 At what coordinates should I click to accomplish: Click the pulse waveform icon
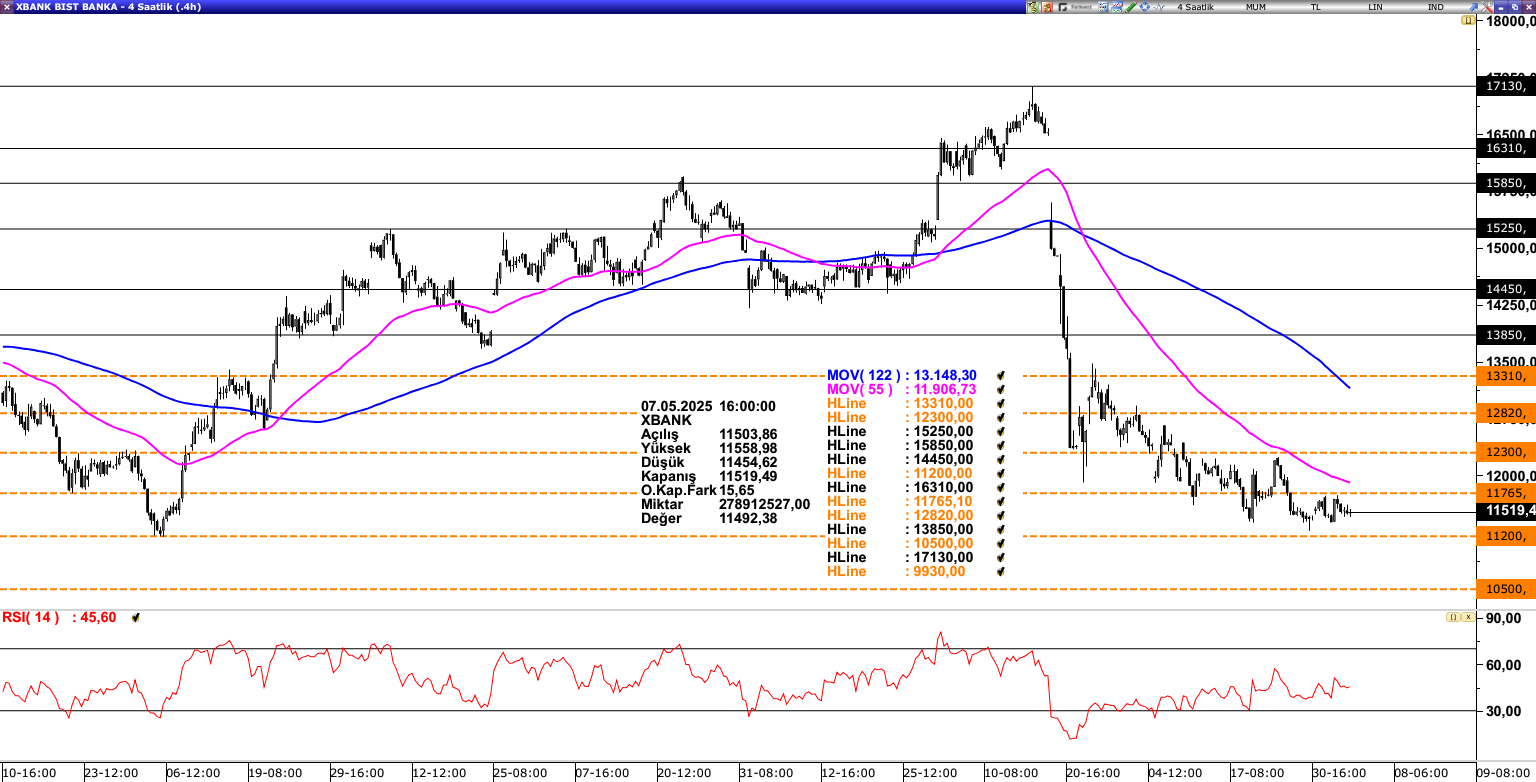[x=1158, y=7]
